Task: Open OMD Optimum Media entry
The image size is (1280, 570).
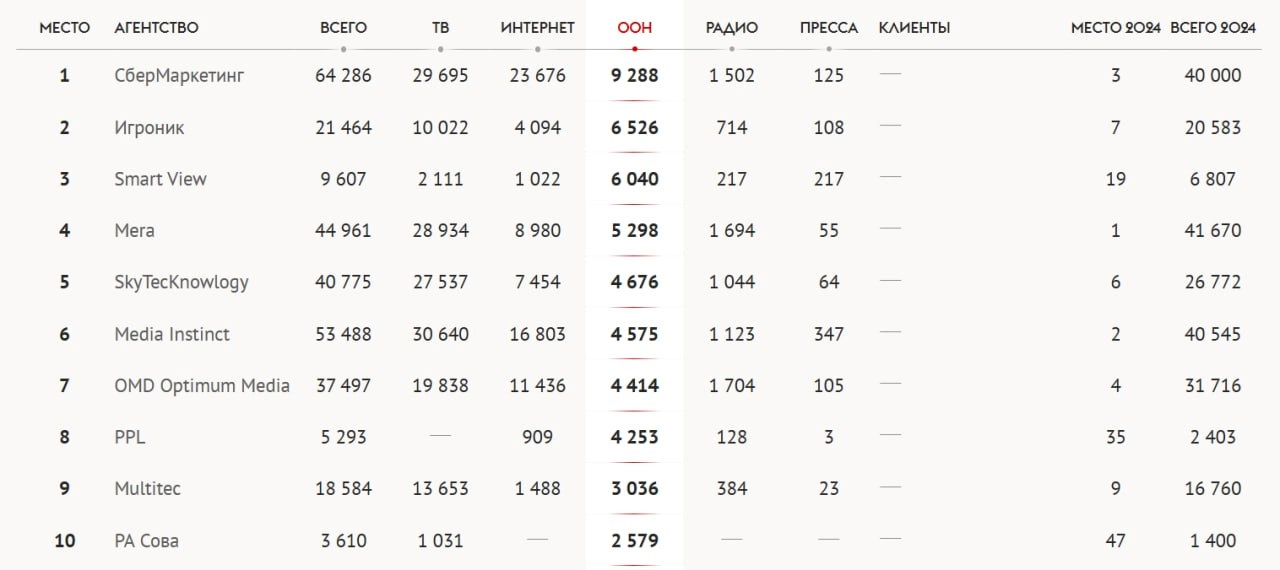Action: pos(202,386)
